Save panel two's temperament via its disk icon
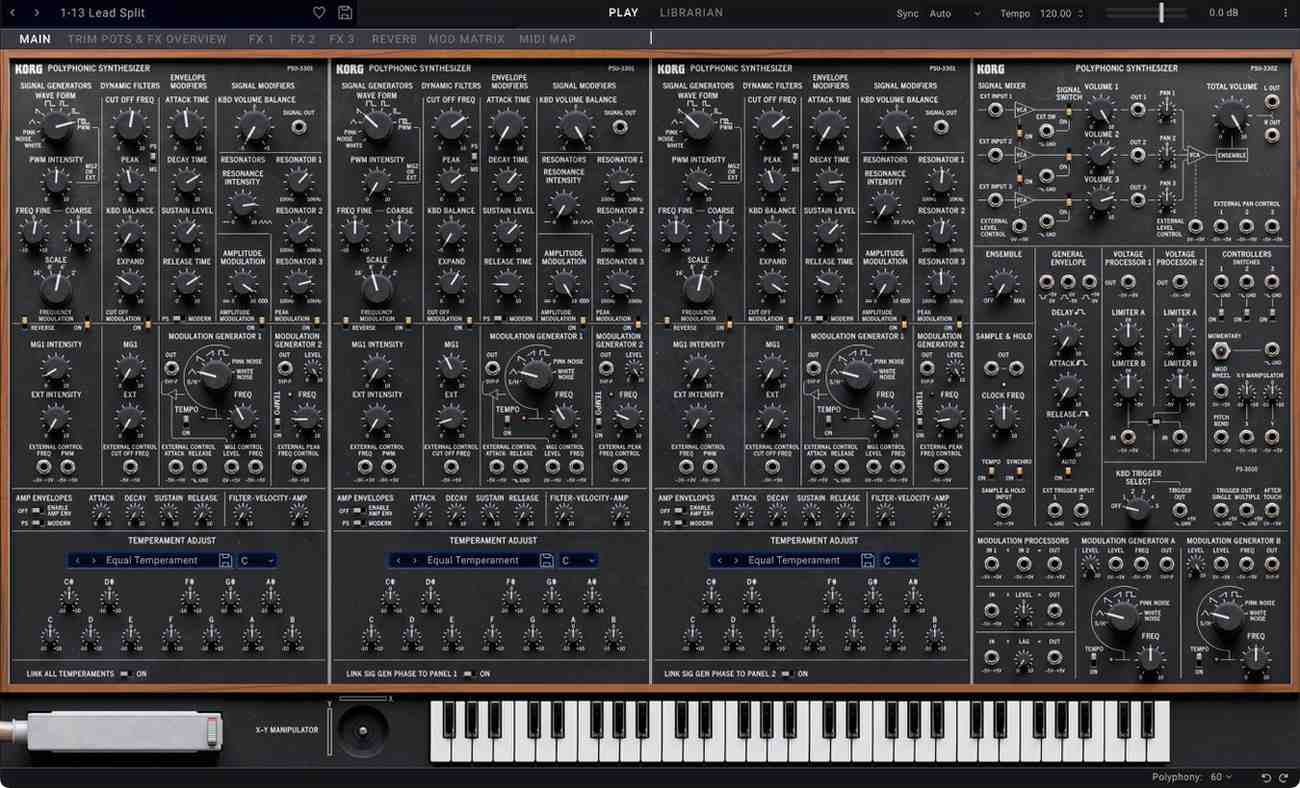Image resolution: width=1300 pixels, height=788 pixels. coord(546,560)
